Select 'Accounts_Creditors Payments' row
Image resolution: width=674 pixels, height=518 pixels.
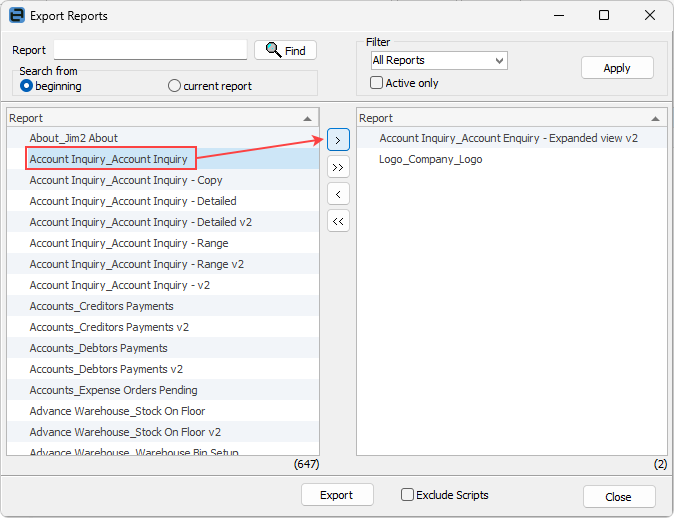pos(163,306)
